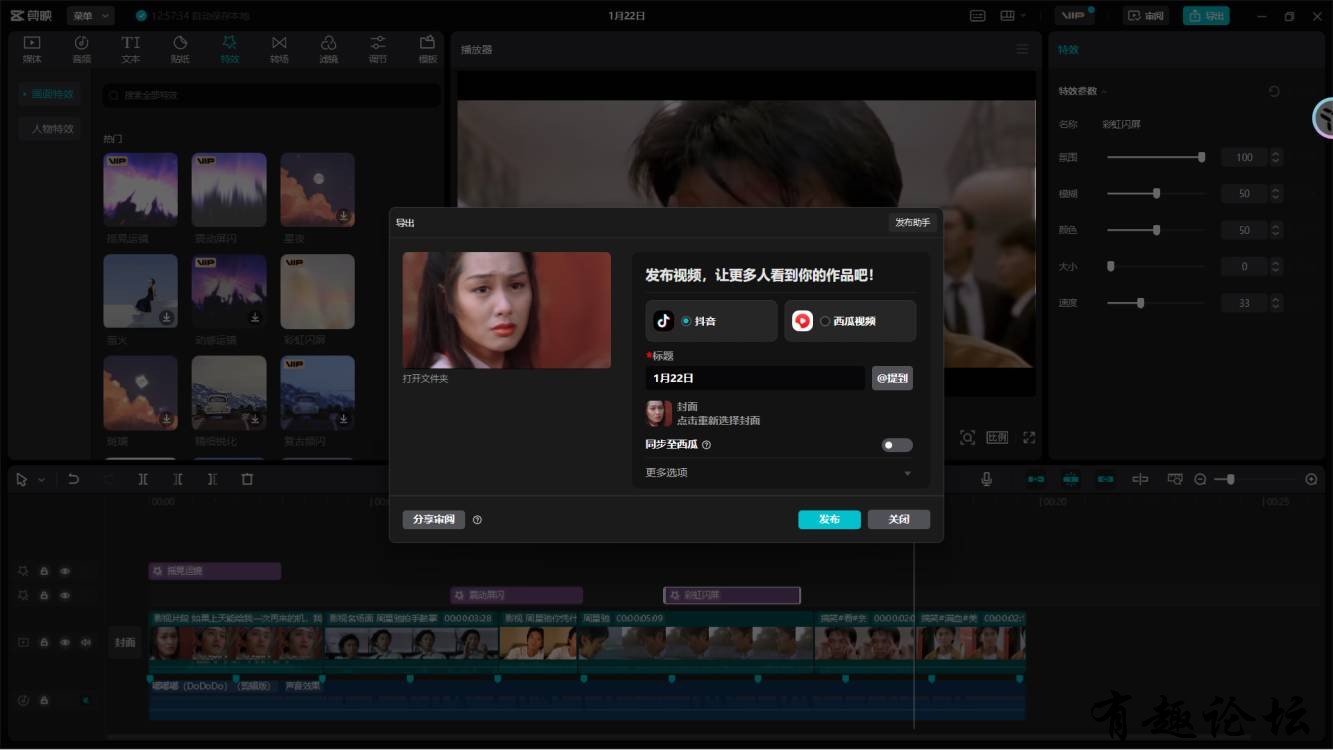Open the 音频 audio panel icon
The width and height of the screenshot is (1333, 750).
[81, 49]
